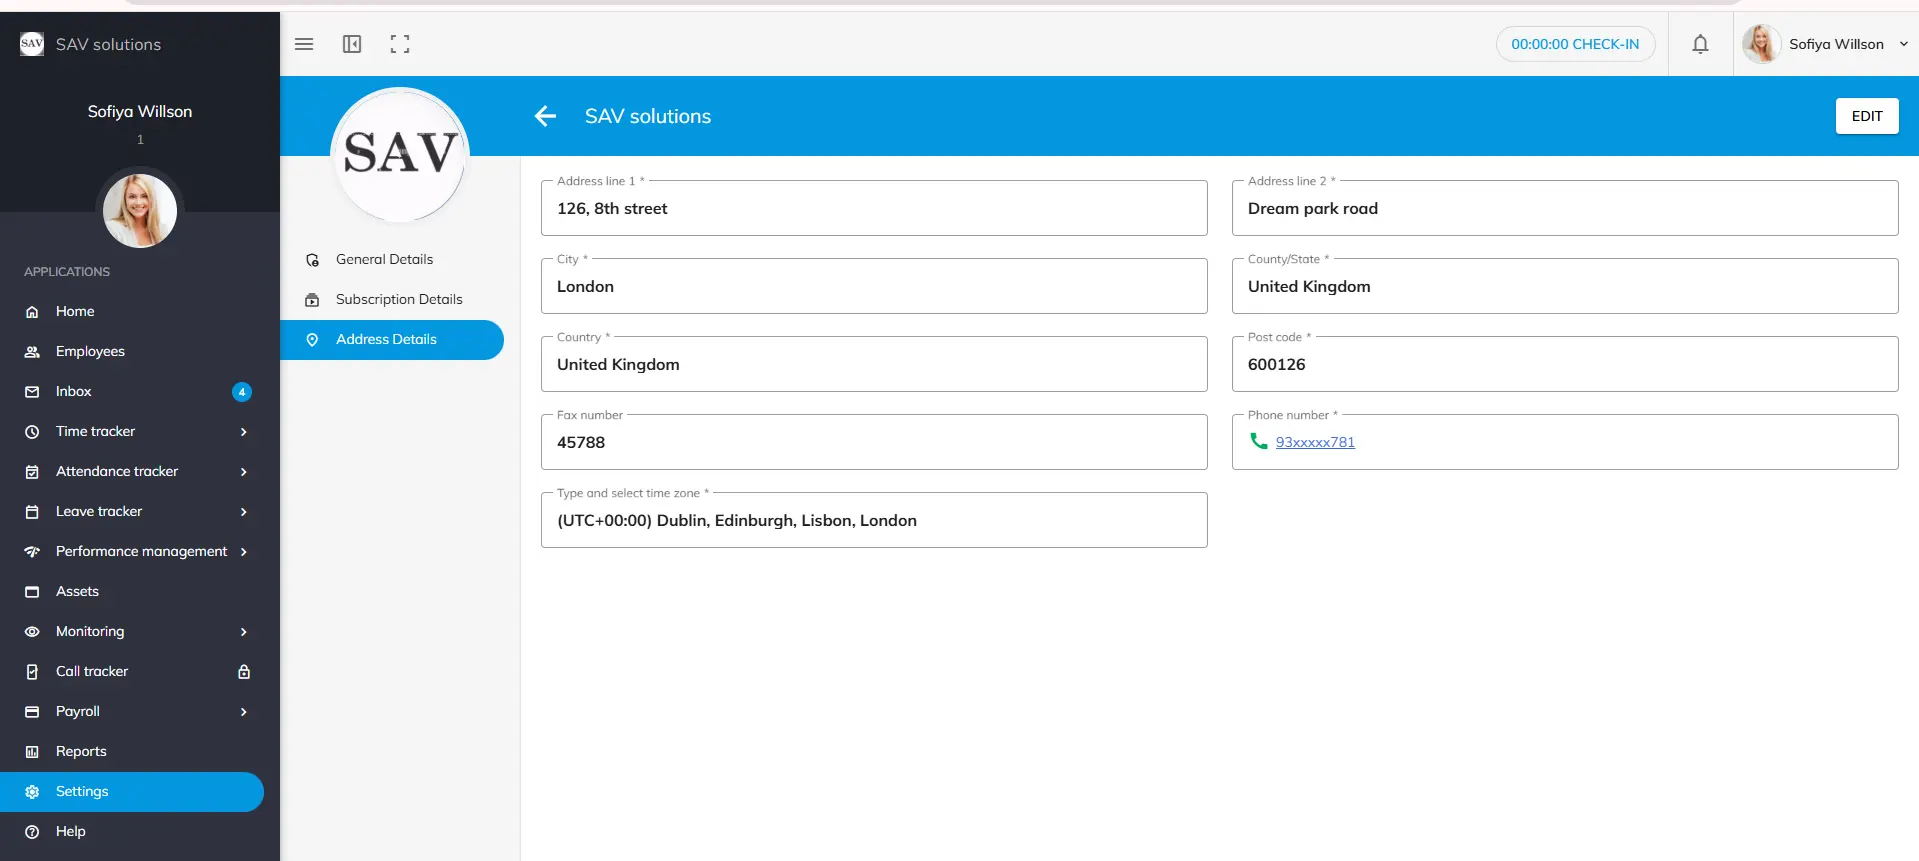The height and width of the screenshot is (861, 1919).
Task: Click the lock icon next to Call tracker
Action: tap(244, 672)
